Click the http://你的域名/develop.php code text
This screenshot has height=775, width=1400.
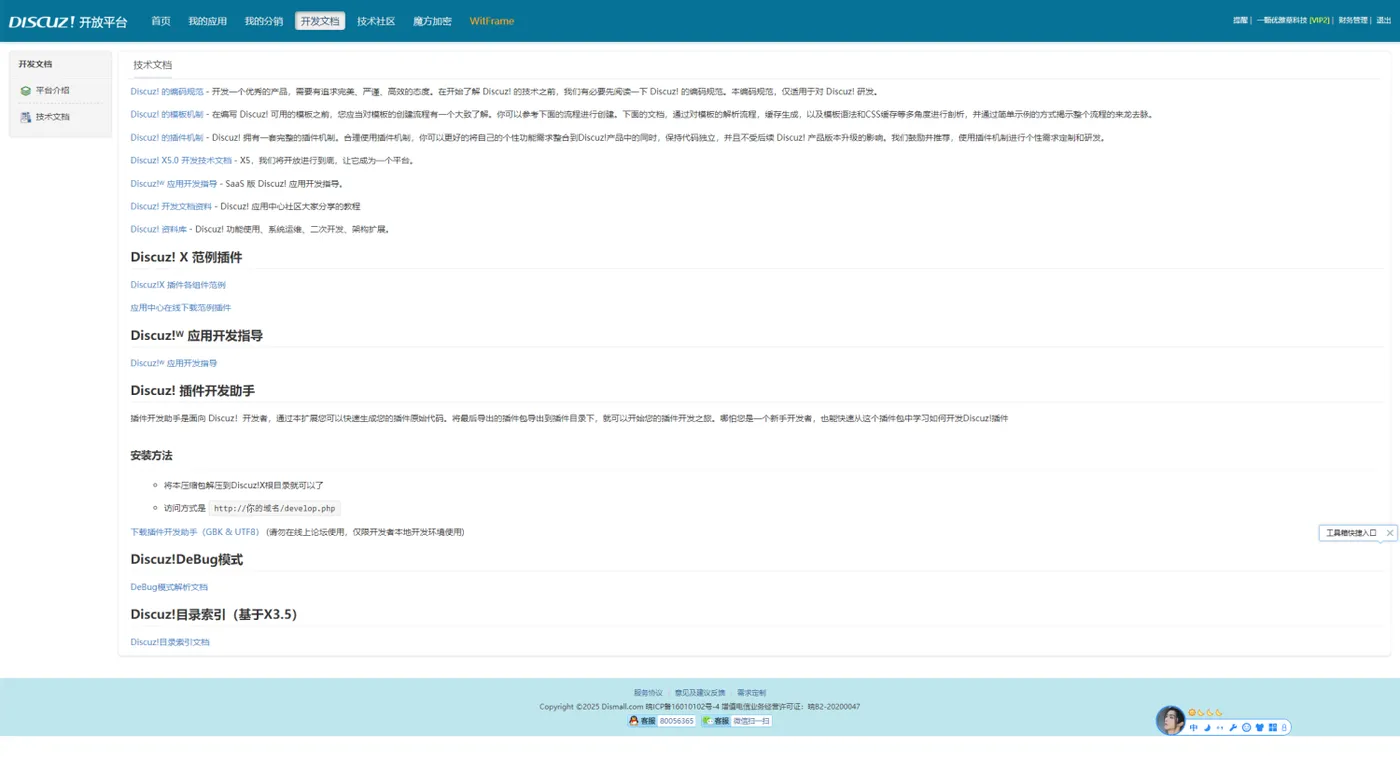(x=275, y=508)
